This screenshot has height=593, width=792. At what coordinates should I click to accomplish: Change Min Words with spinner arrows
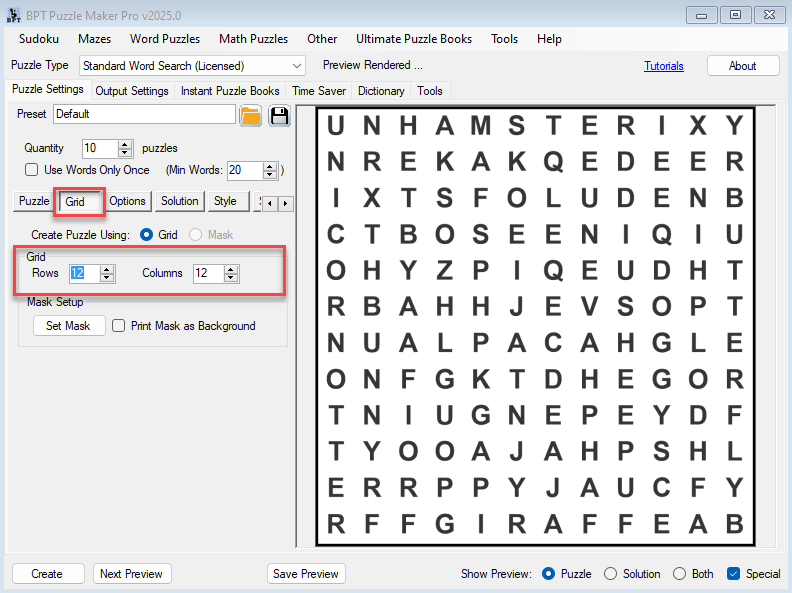point(269,170)
